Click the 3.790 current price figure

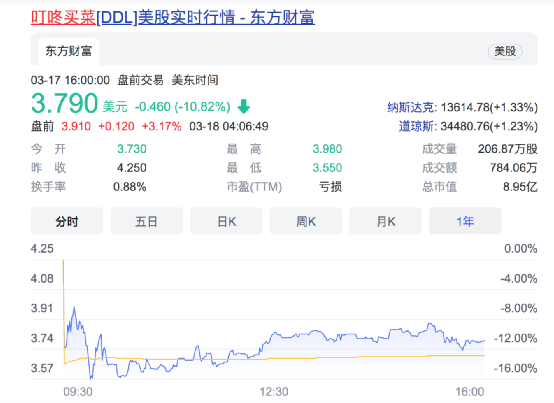pyautogui.click(x=64, y=103)
